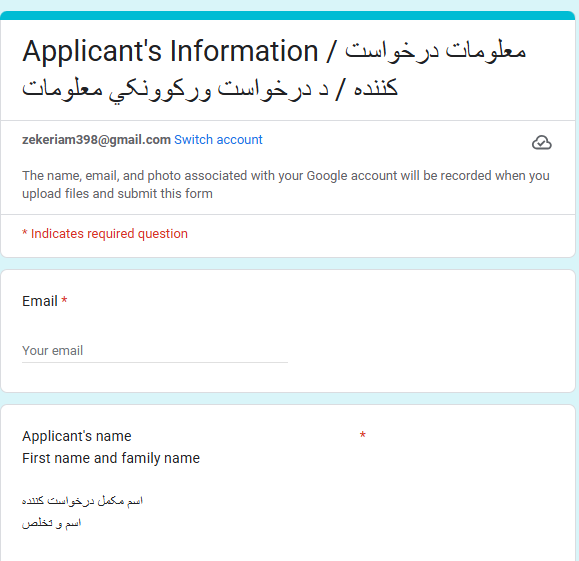Click the Applicant's name question label

point(76,436)
